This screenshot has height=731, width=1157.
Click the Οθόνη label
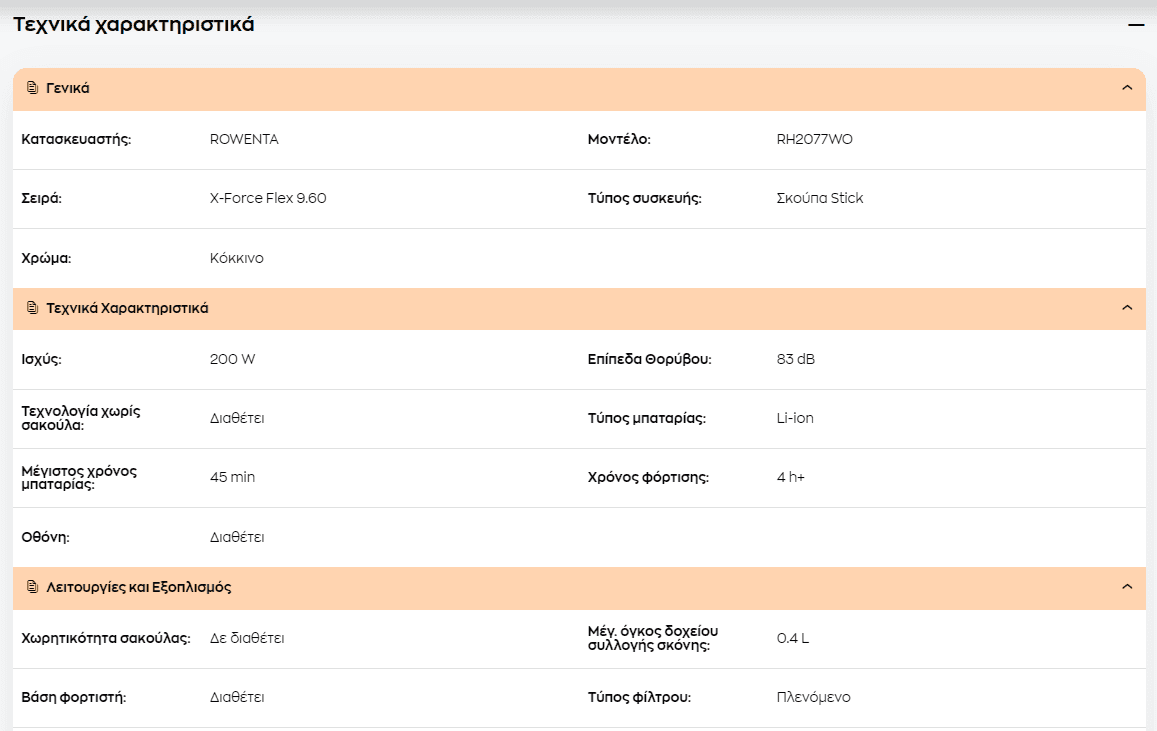point(45,537)
